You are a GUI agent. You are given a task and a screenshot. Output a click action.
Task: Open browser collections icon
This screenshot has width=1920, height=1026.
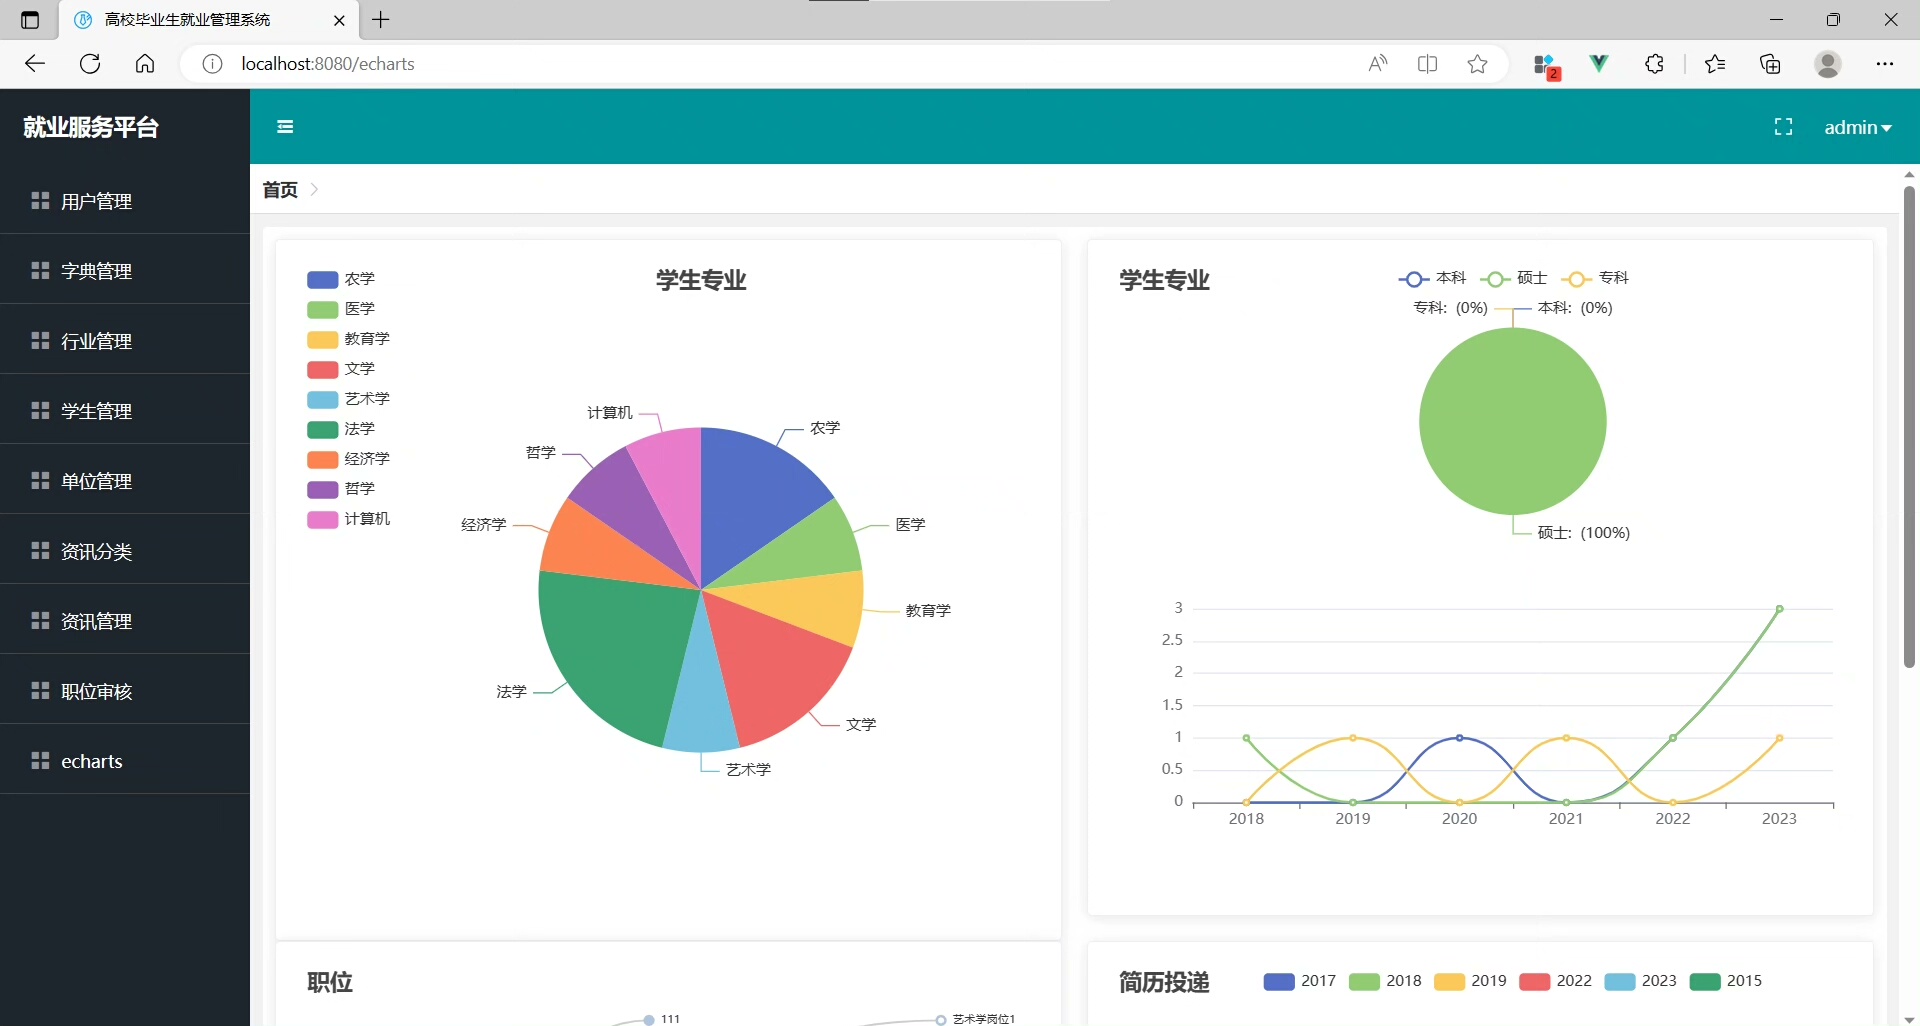(x=1770, y=64)
